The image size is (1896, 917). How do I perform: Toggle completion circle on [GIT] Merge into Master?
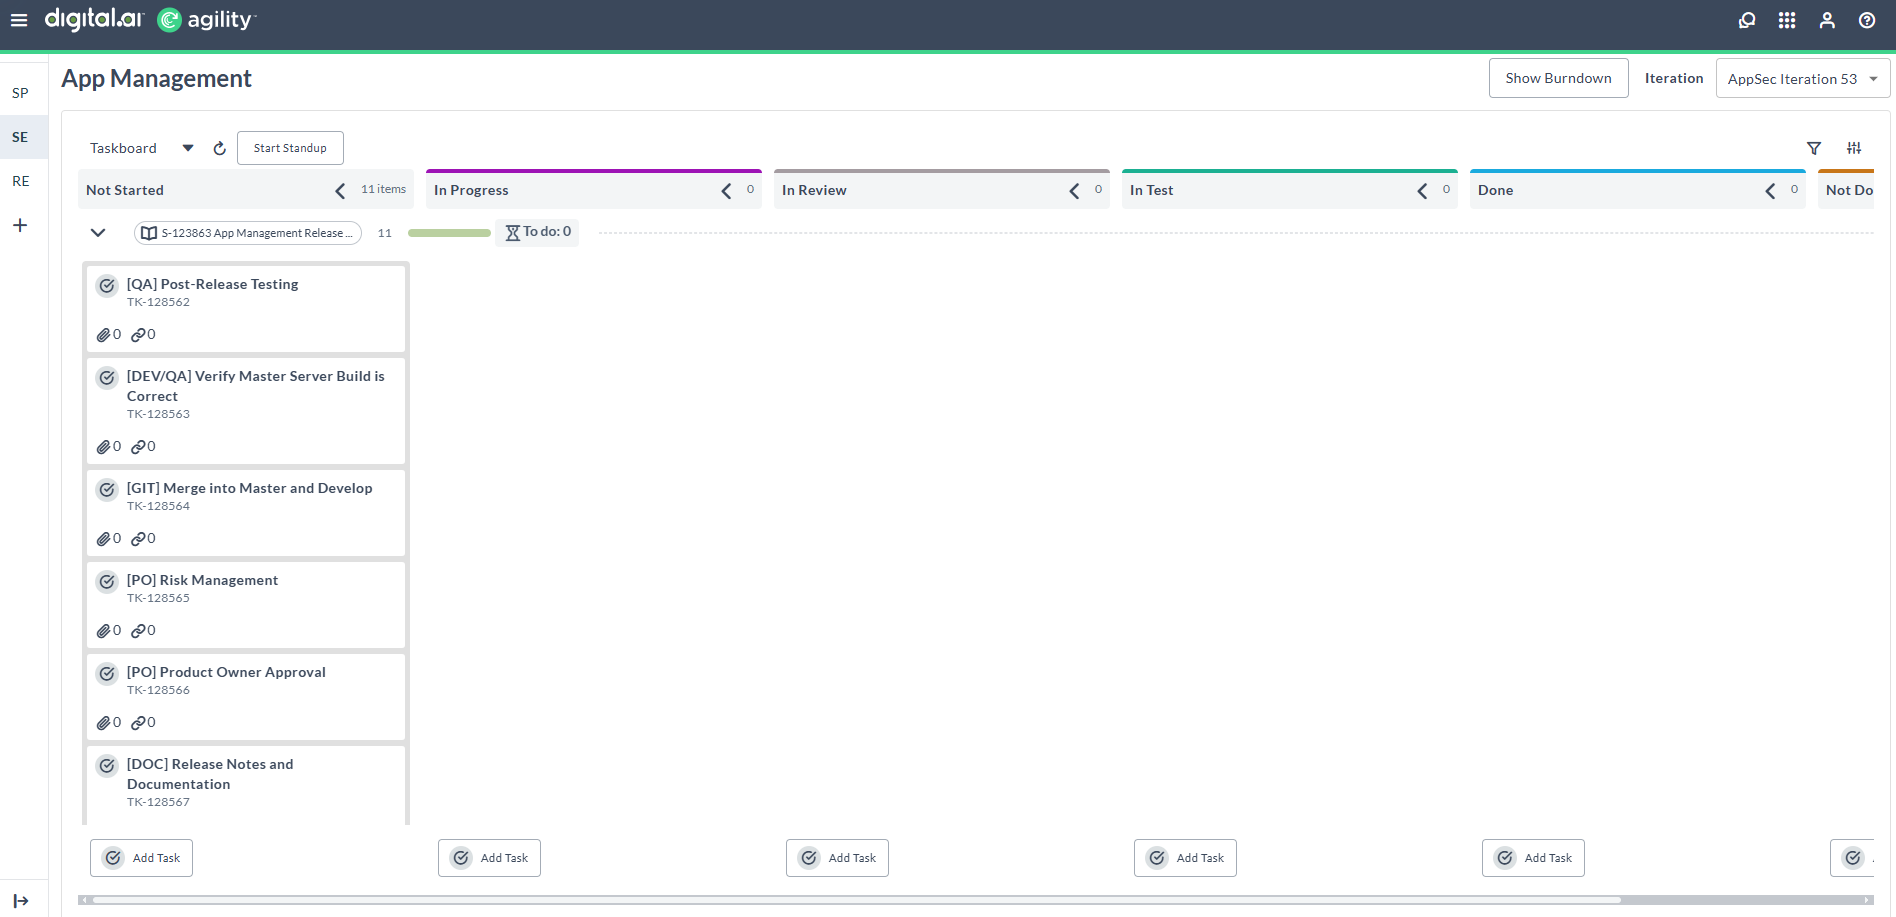tap(107, 489)
